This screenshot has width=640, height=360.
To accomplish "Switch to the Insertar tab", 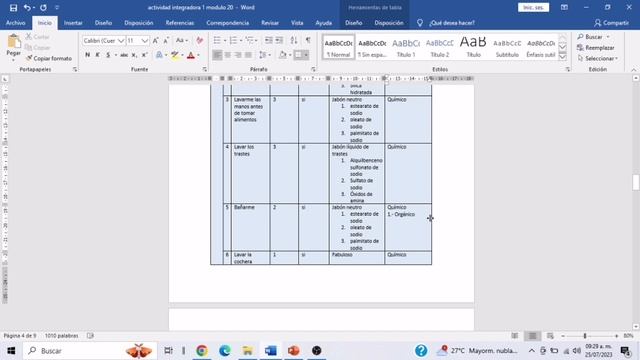I will [73, 23].
